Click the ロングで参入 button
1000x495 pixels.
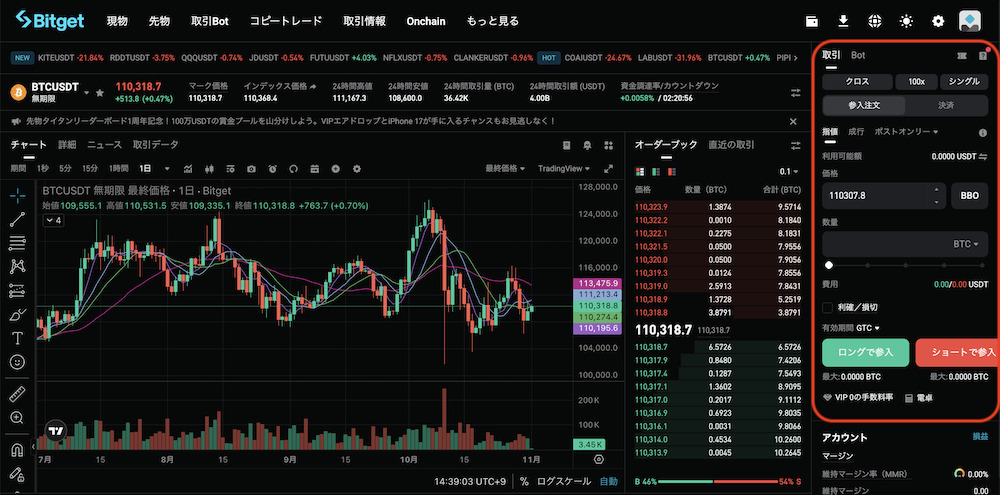pos(865,353)
